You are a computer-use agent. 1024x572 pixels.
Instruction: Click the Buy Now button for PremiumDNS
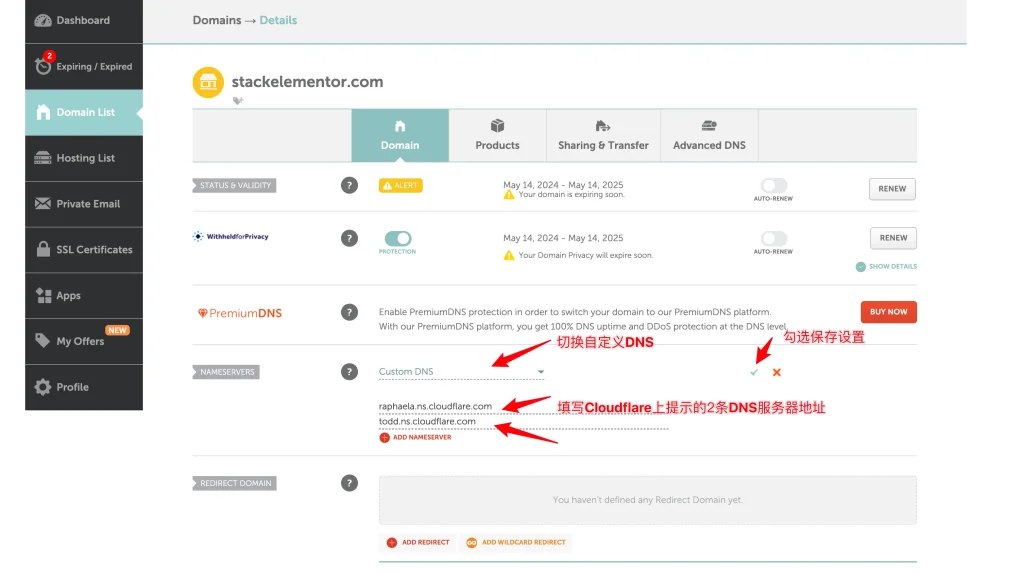coord(888,312)
